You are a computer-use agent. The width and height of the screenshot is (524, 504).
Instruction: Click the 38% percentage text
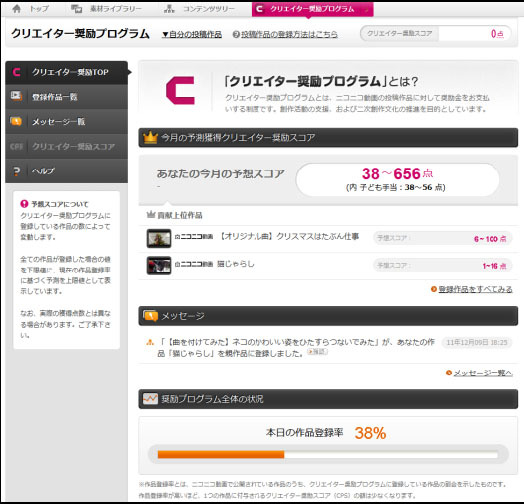(x=370, y=433)
